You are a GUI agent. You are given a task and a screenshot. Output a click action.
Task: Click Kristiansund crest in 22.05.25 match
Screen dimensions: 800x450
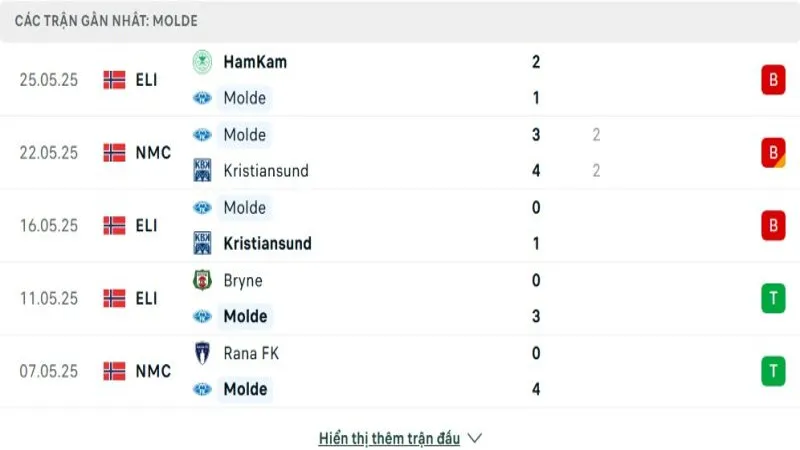(202, 171)
